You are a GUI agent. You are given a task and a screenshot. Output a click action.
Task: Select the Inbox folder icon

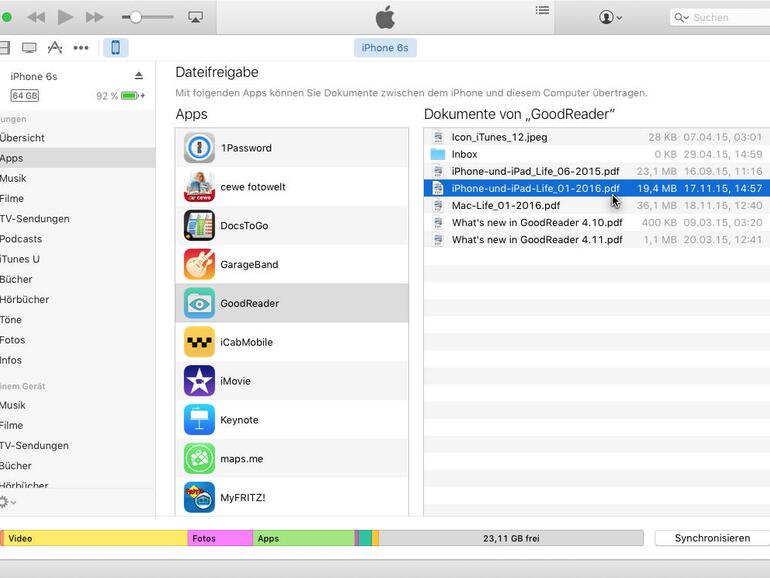[x=438, y=154]
